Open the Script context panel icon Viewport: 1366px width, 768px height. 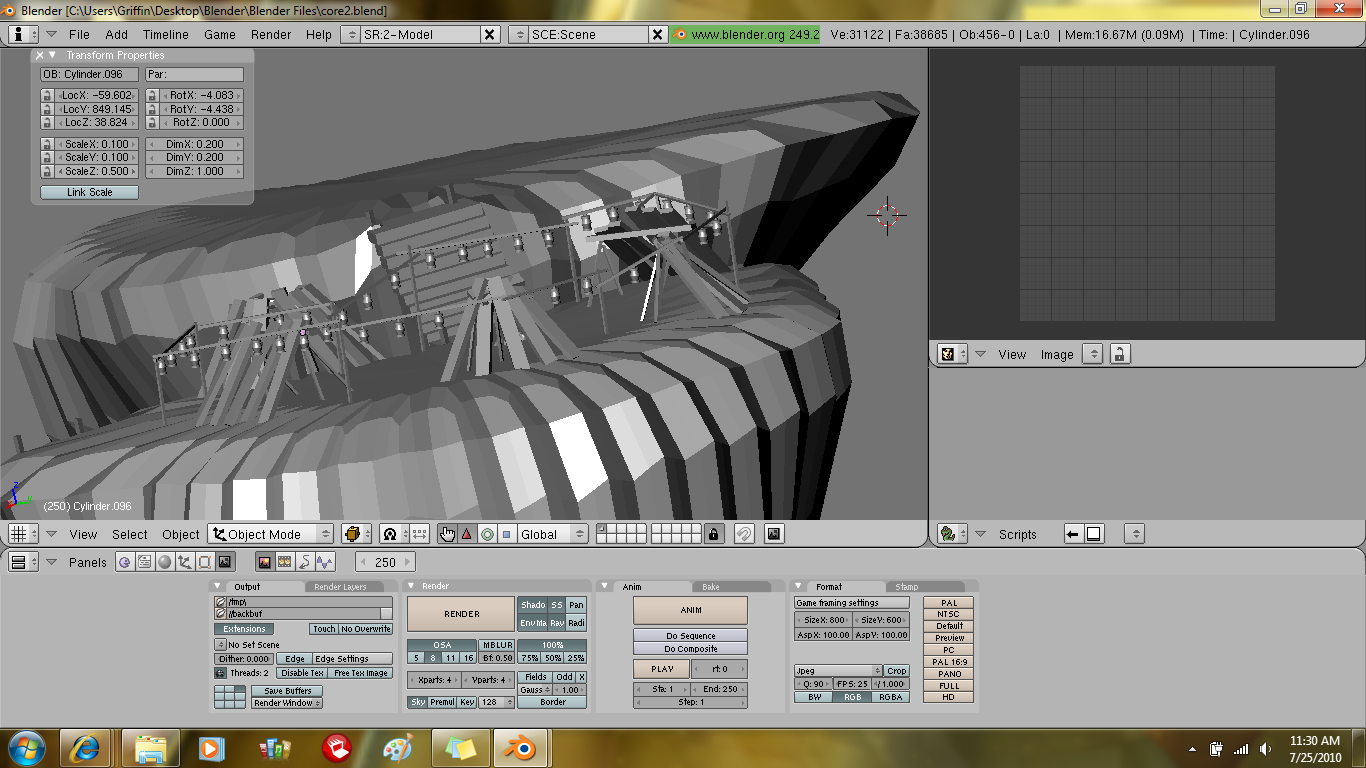click(x=145, y=562)
